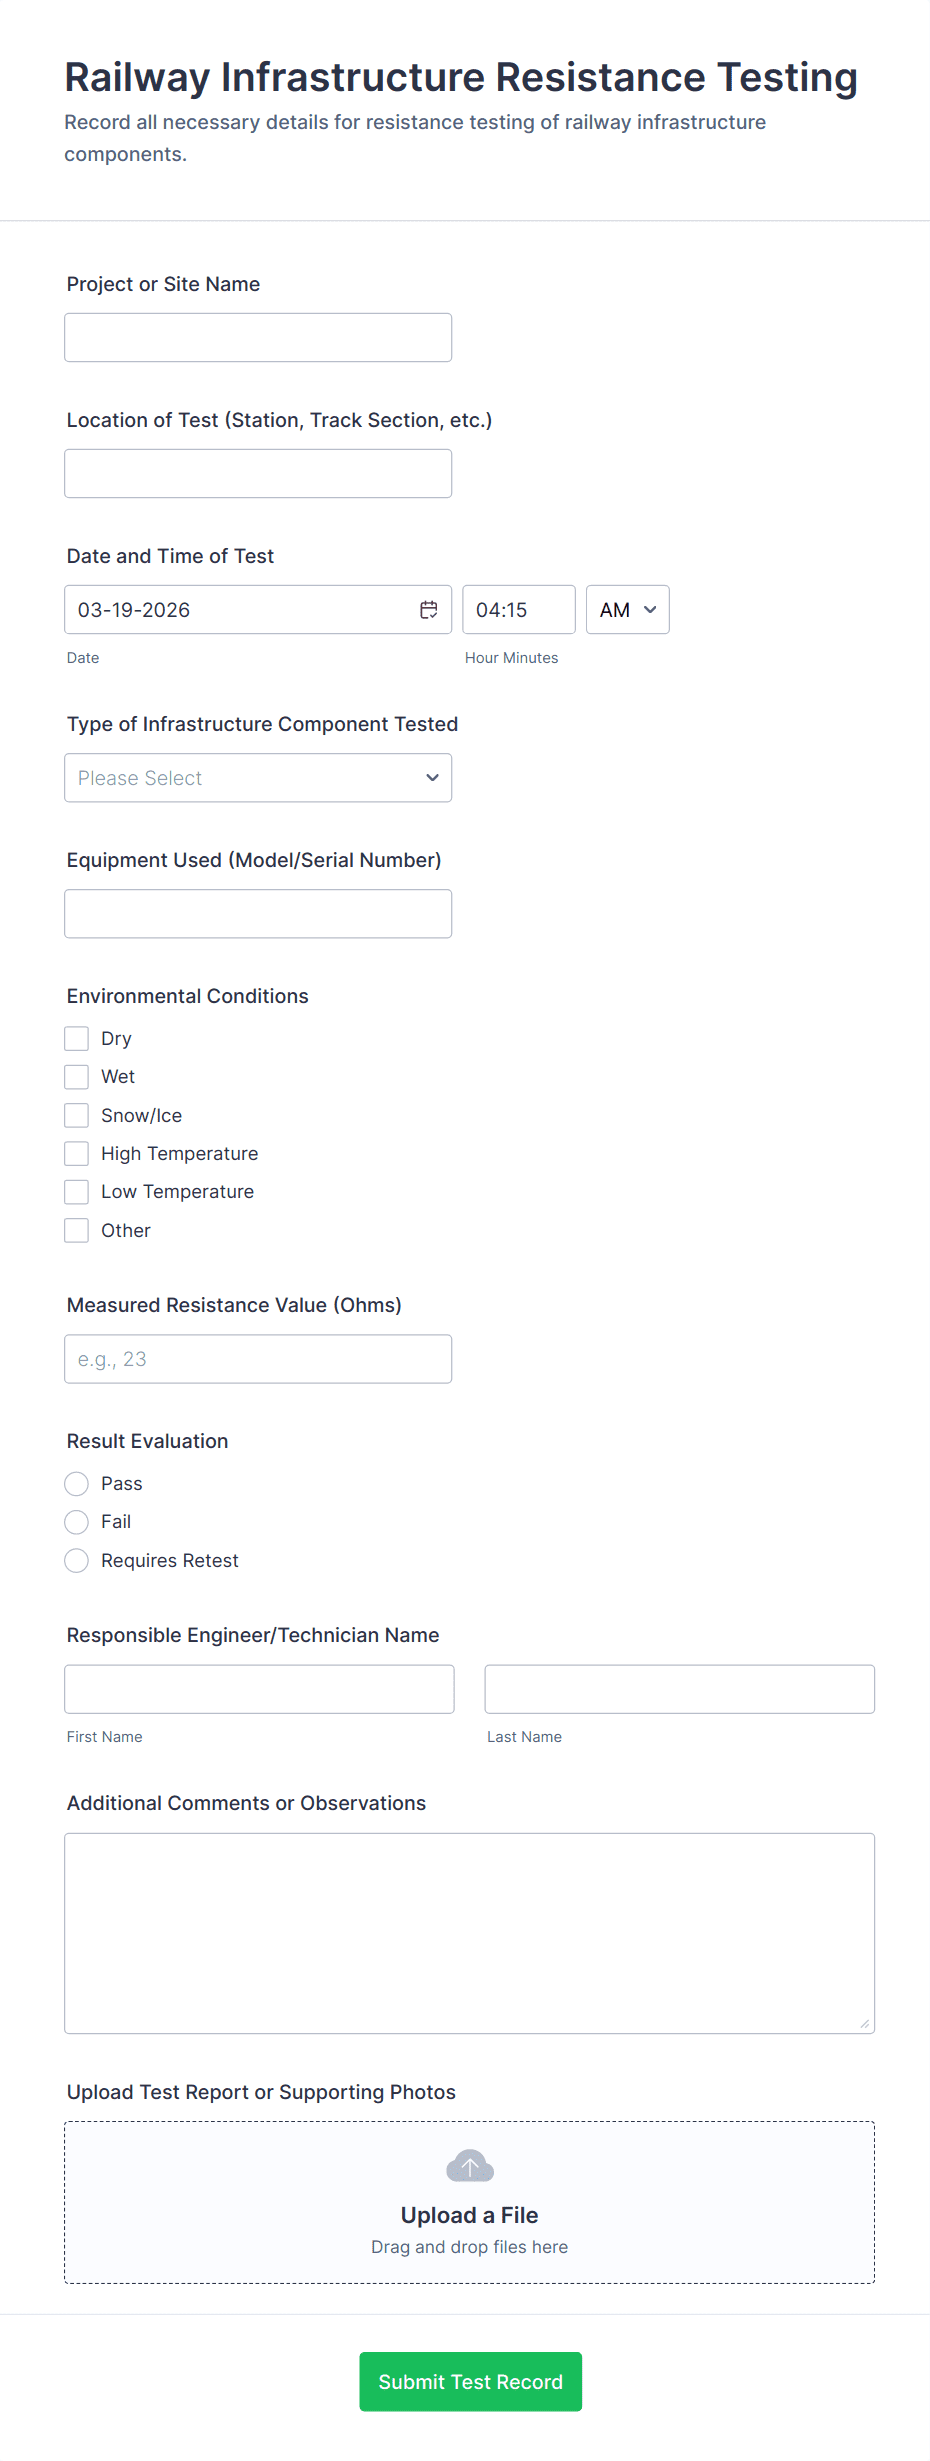This screenshot has height=2461, width=930.
Task: Select Fail as result evaluation
Action: 77,1522
